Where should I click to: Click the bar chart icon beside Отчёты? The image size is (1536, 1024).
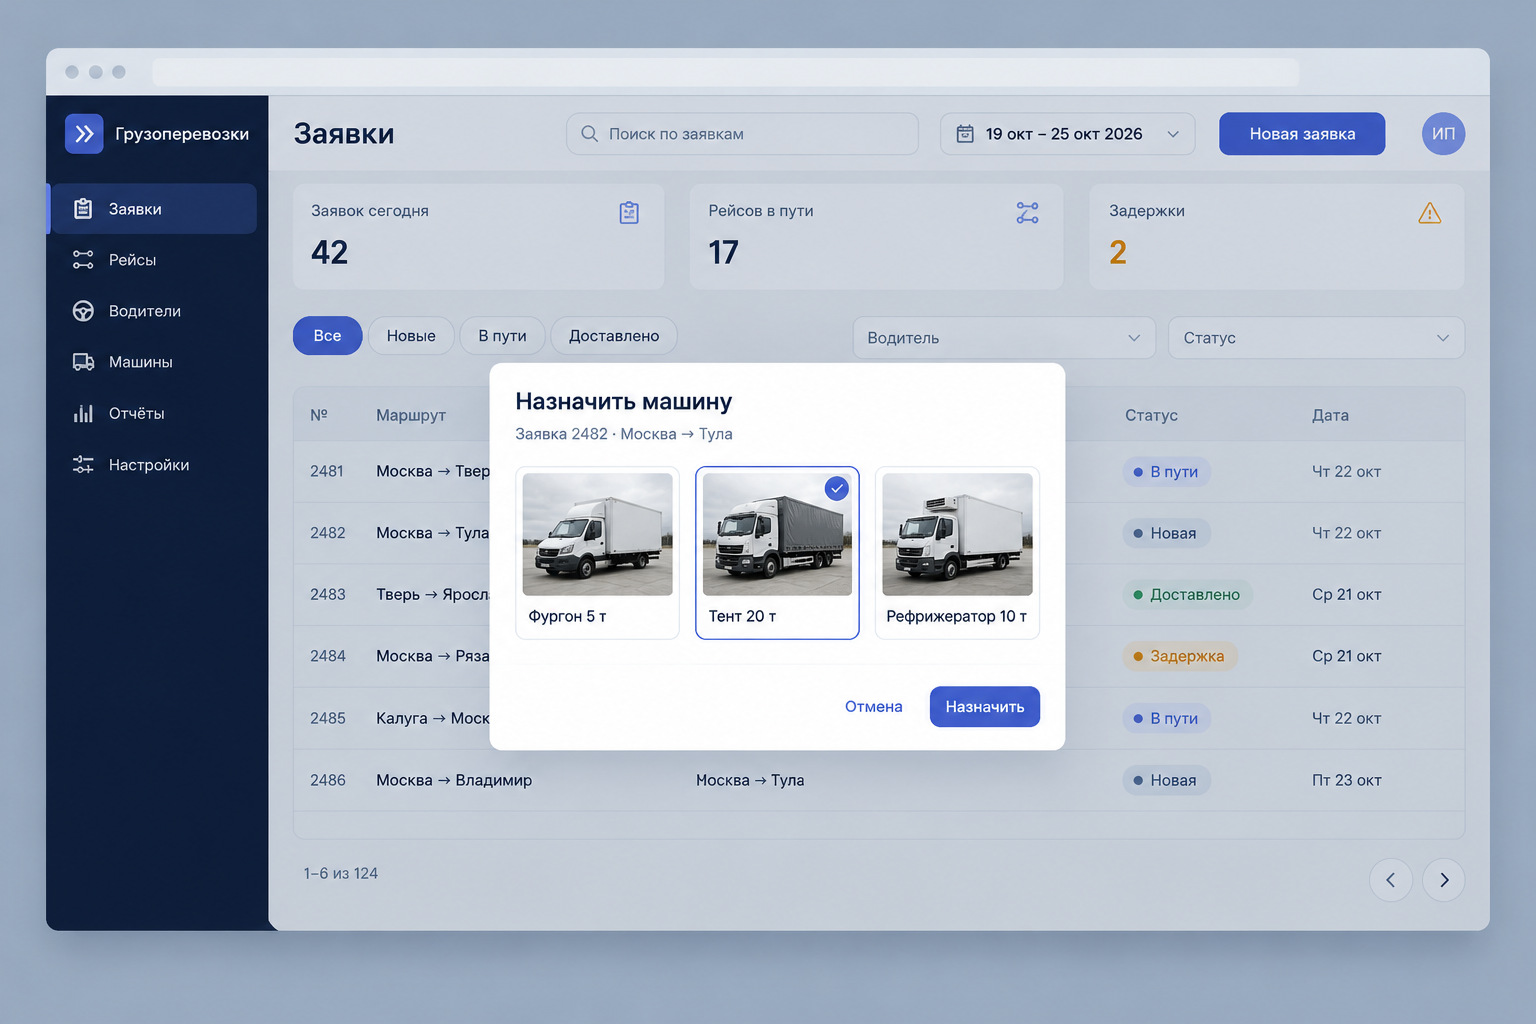pos(84,413)
